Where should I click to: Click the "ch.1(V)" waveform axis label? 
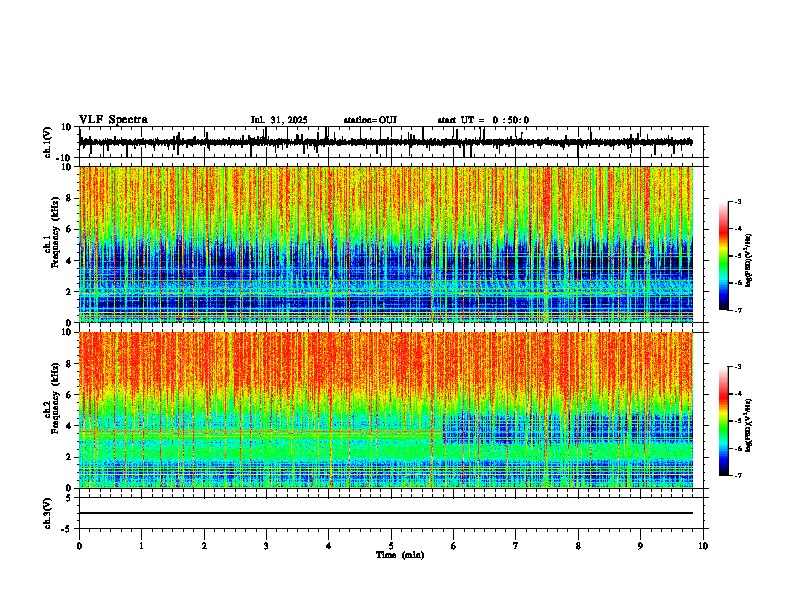pos(48,142)
